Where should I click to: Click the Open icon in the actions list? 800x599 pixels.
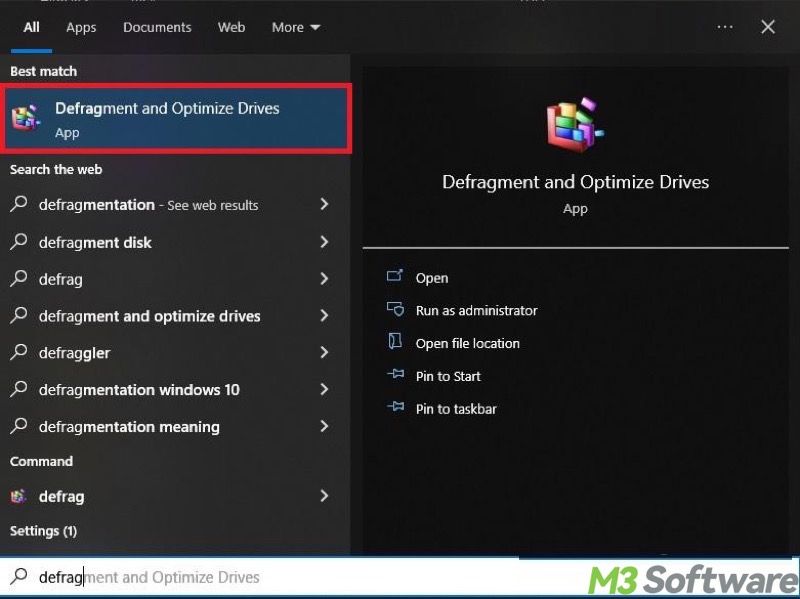click(x=395, y=277)
